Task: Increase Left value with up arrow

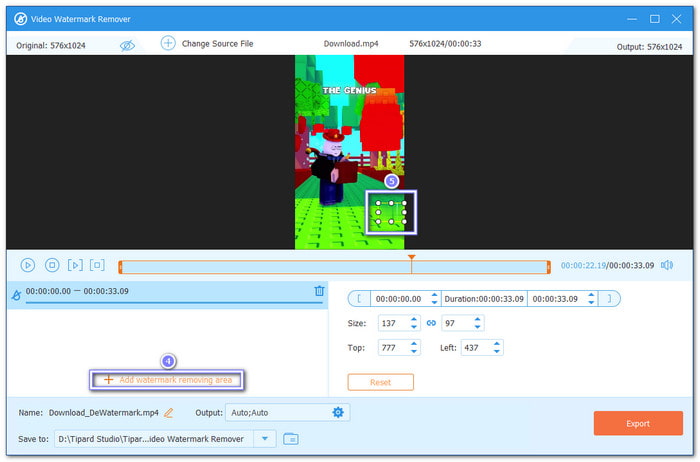Action: click(497, 344)
